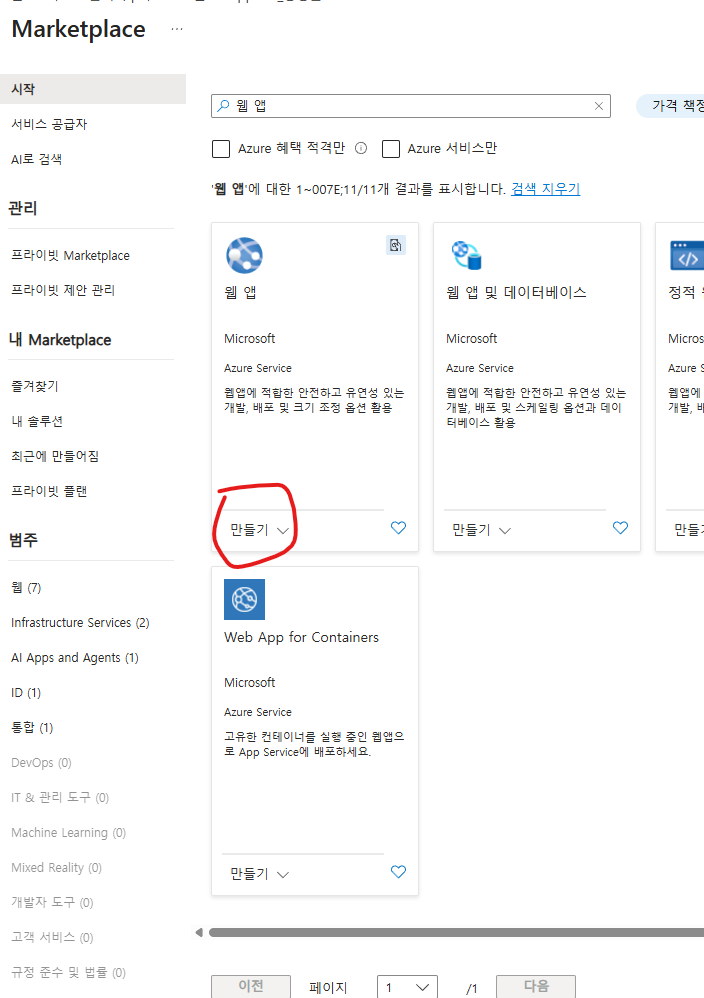
Task: Filter by AI Apps and Agents (1)
Action: coord(74,657)
